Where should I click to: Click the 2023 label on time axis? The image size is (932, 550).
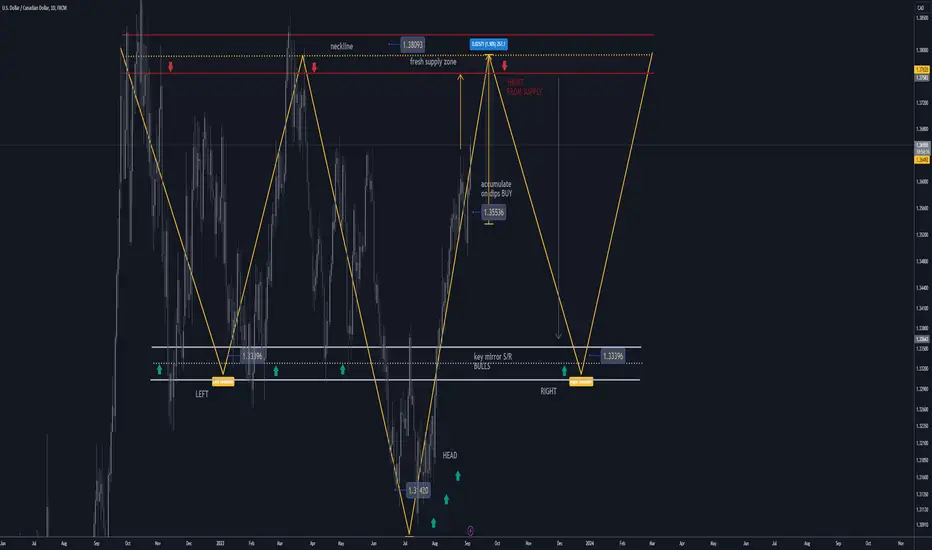[220, 543]
